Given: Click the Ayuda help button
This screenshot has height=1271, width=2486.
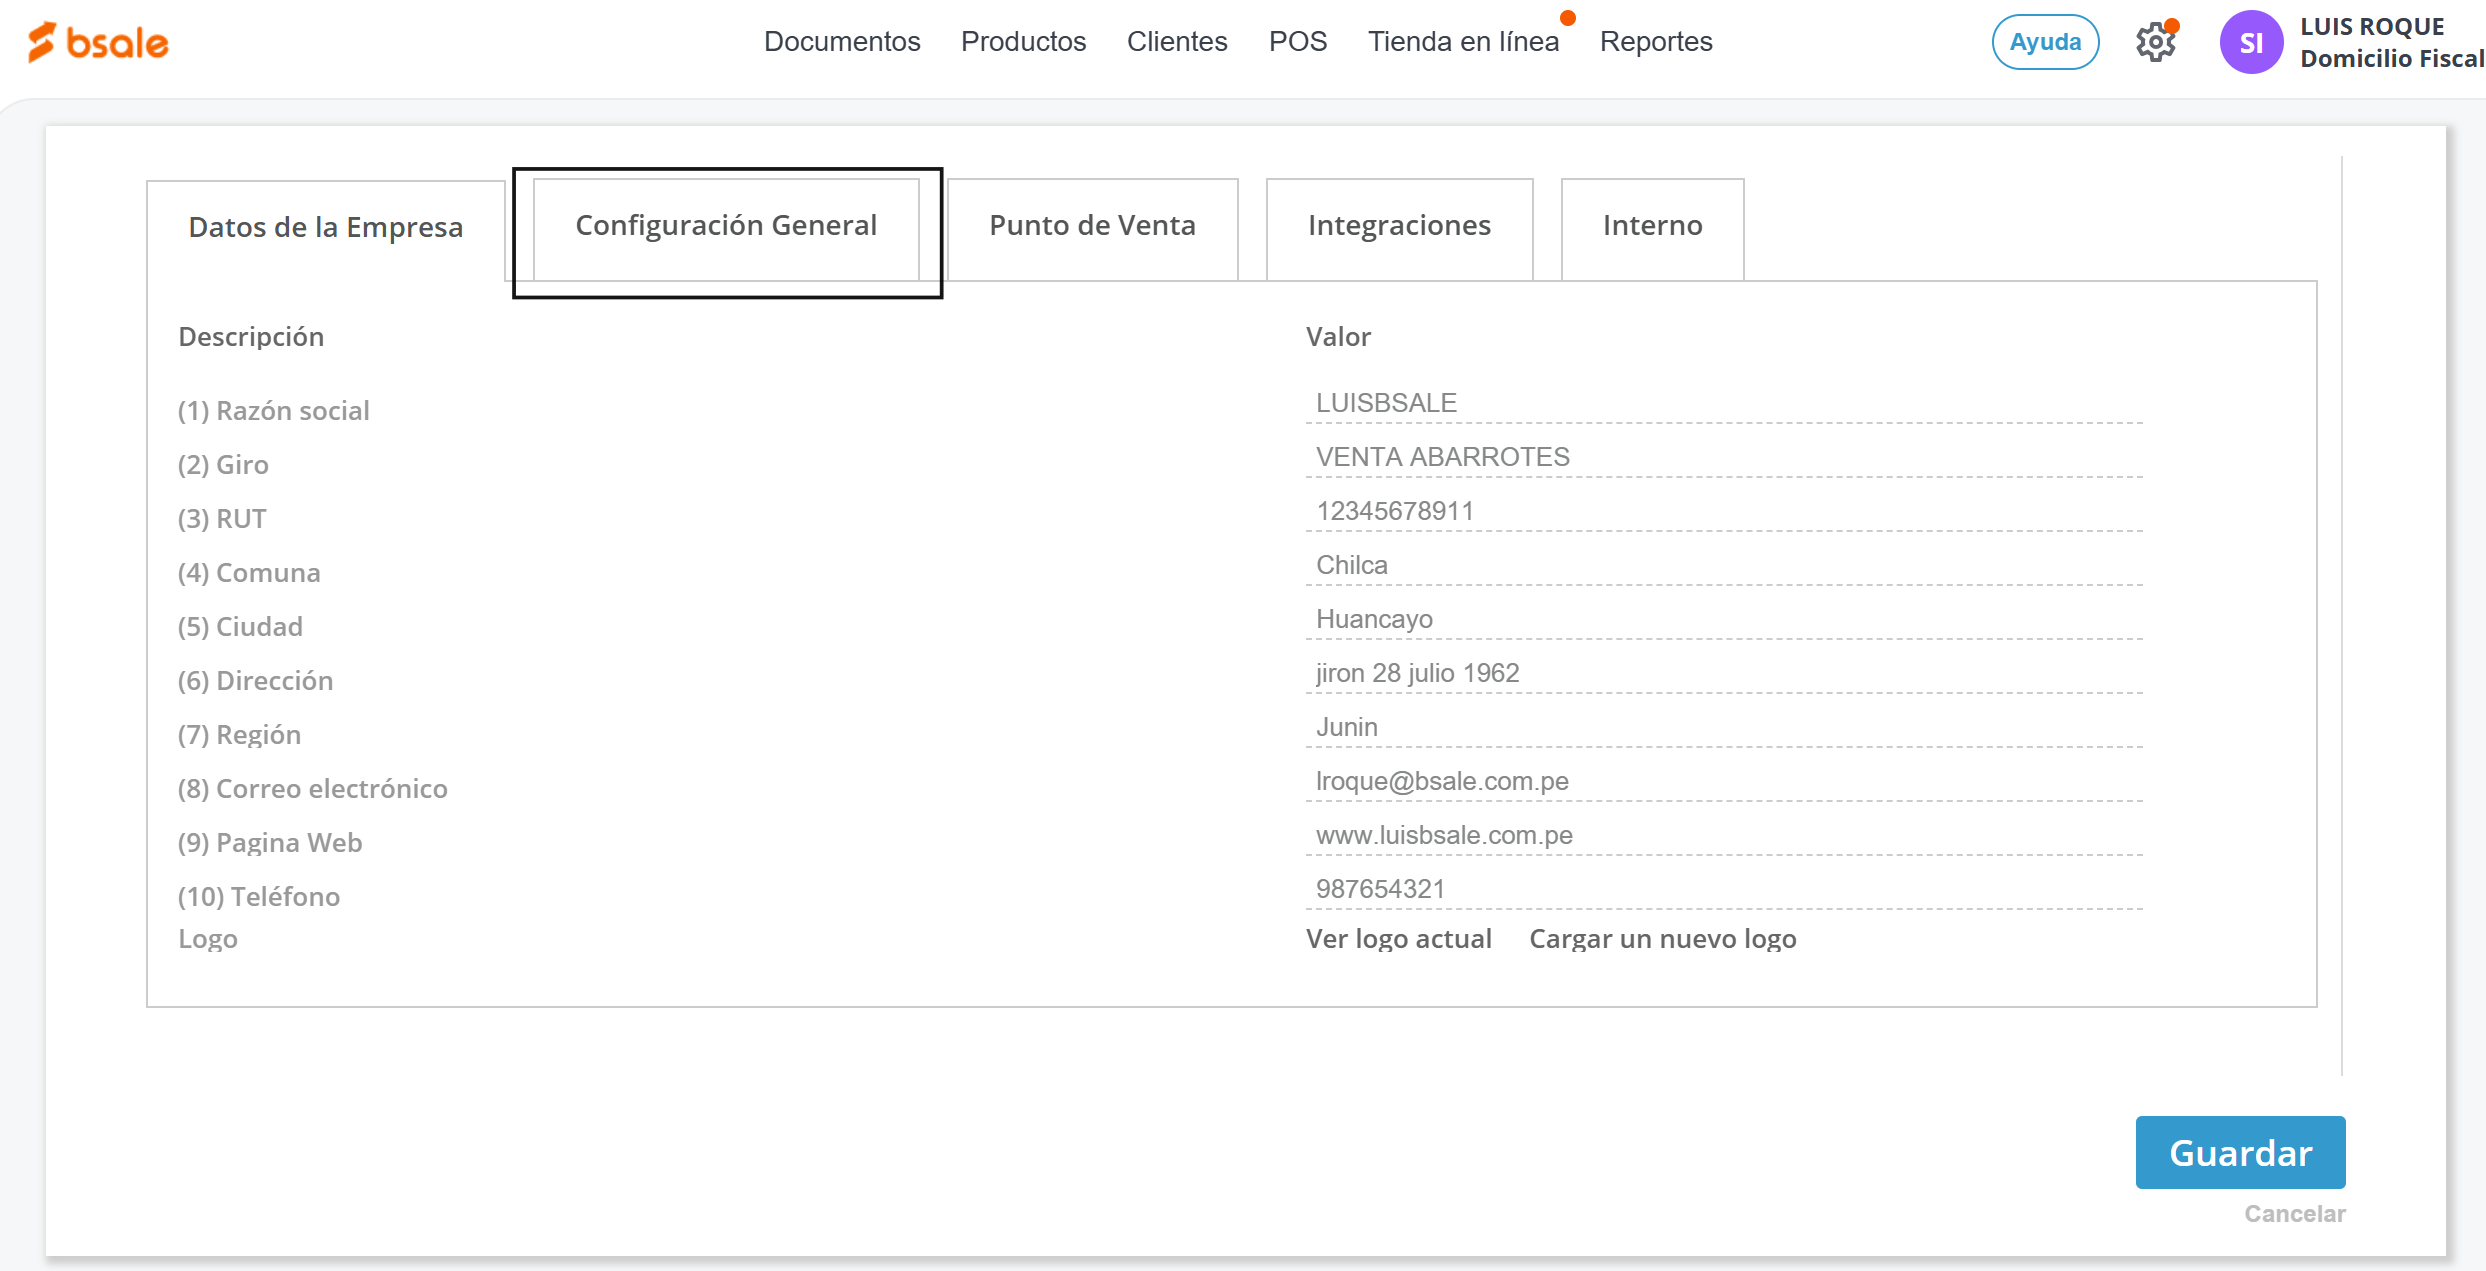Looking at the screenshot, I should click(2044, 42).
